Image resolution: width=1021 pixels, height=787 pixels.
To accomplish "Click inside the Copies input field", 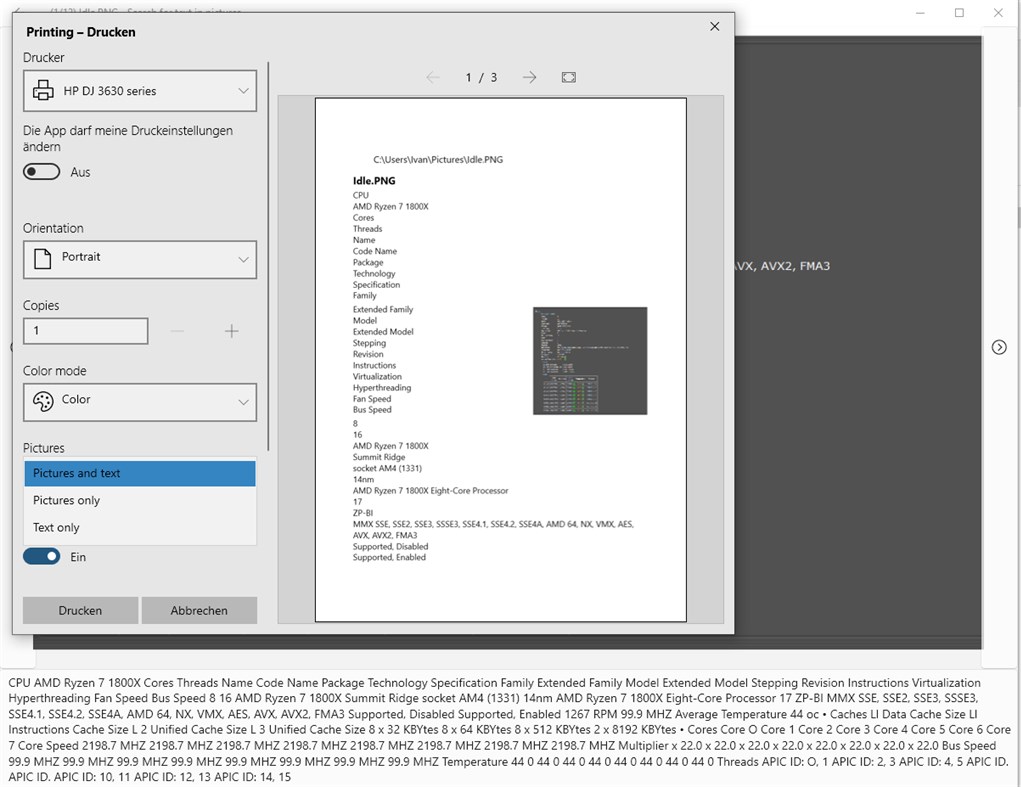I will click(85, 330).
